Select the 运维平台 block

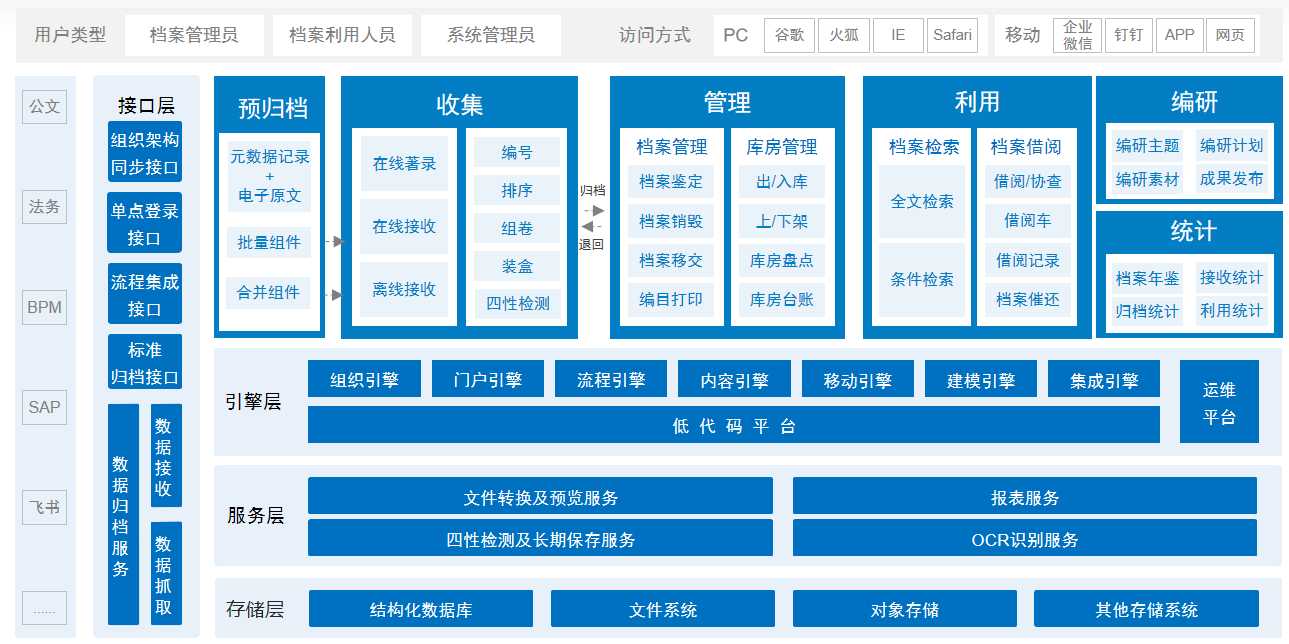[x=1219, y=402]
